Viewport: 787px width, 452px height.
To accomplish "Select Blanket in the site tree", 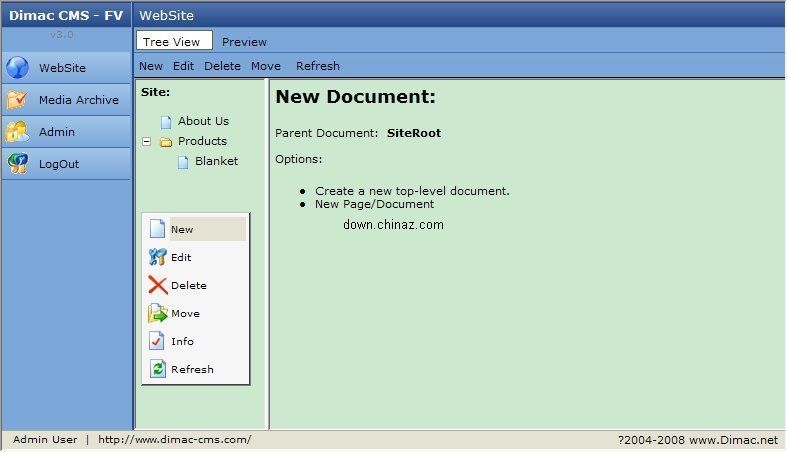I will pos(216,161).
